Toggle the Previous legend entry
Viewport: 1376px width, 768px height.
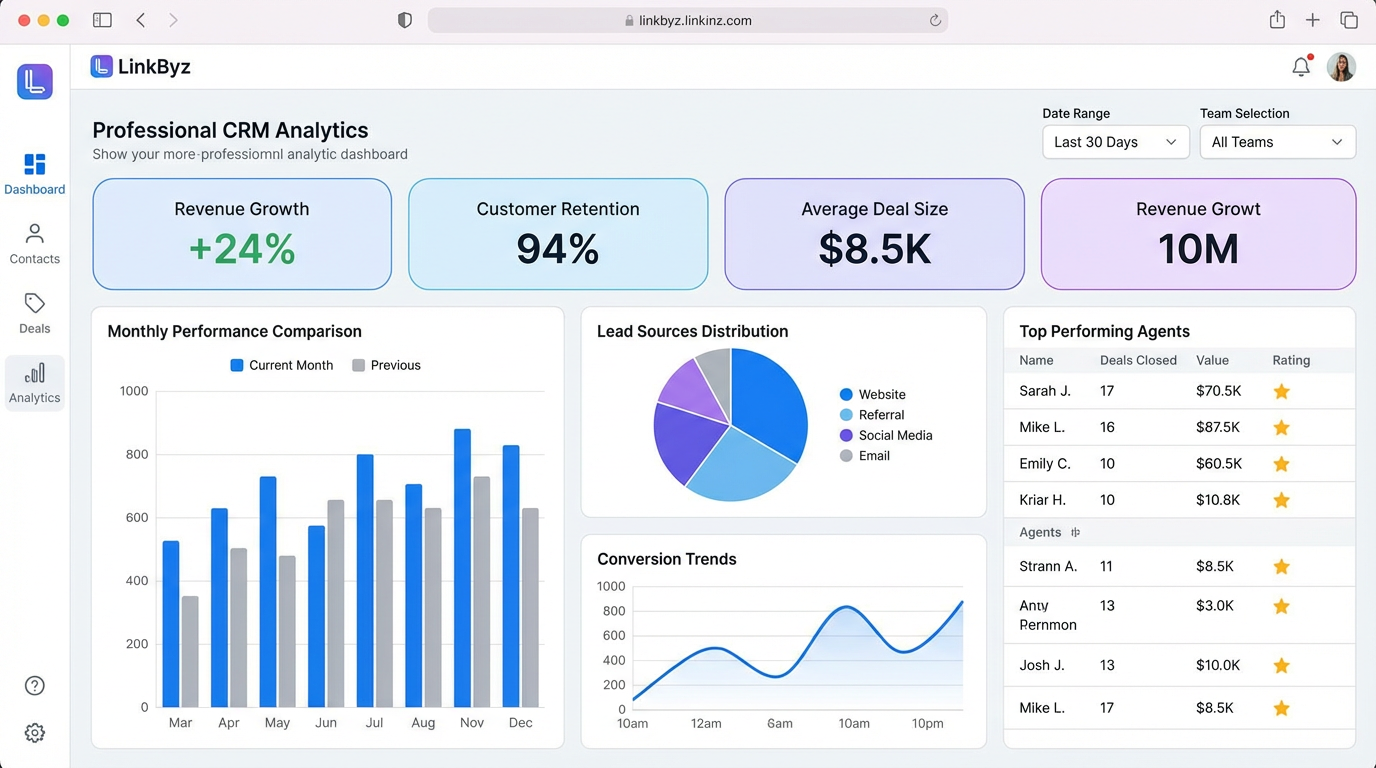[x=385, y=365]
